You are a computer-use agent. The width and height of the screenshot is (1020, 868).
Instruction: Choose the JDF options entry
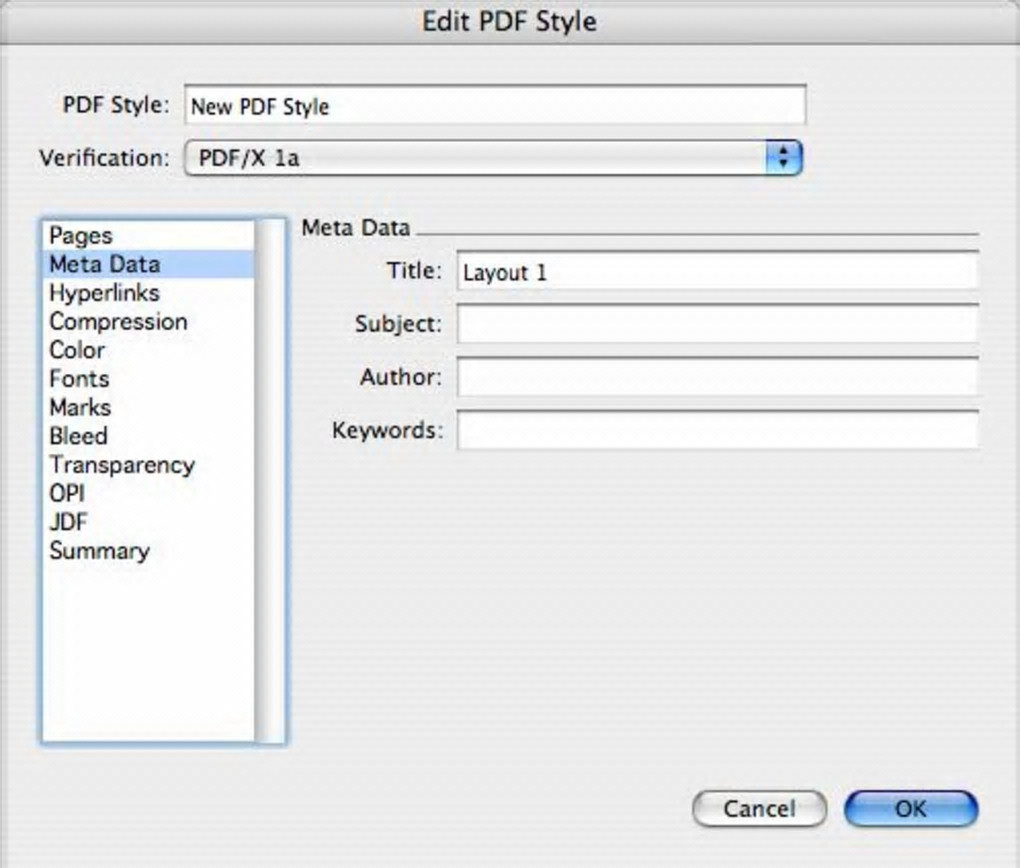click(66, 522)
